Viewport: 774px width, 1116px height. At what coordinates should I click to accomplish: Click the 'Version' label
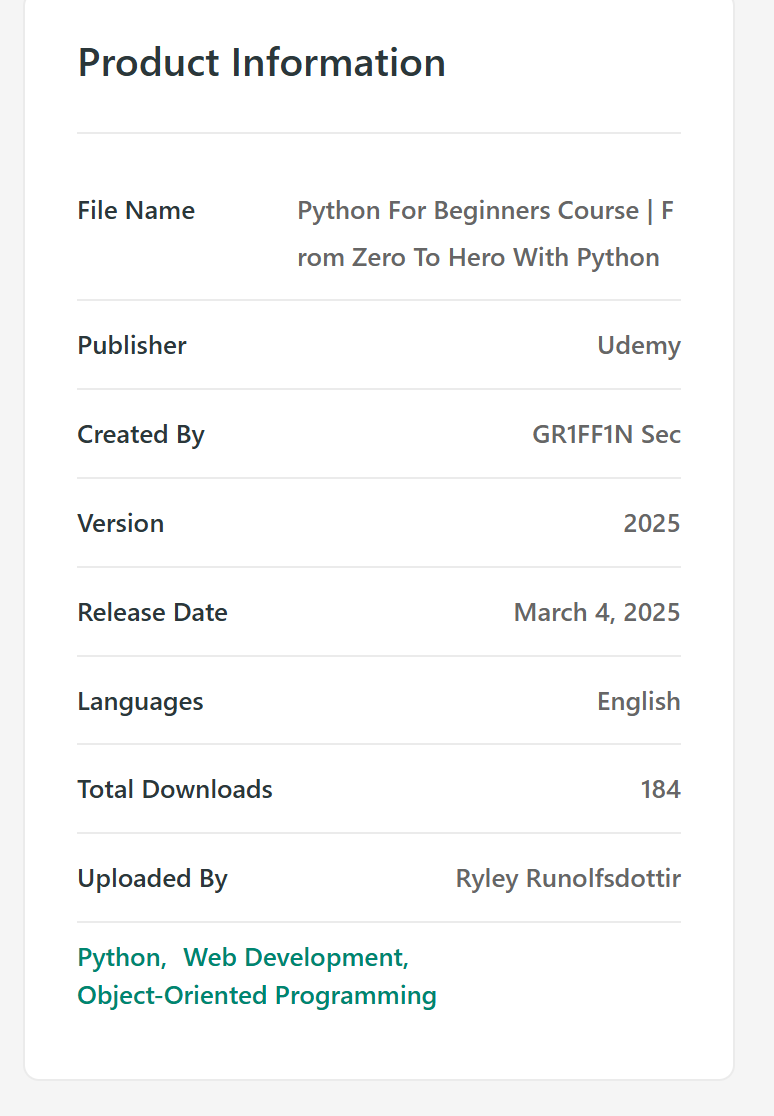tap(121, 523)
